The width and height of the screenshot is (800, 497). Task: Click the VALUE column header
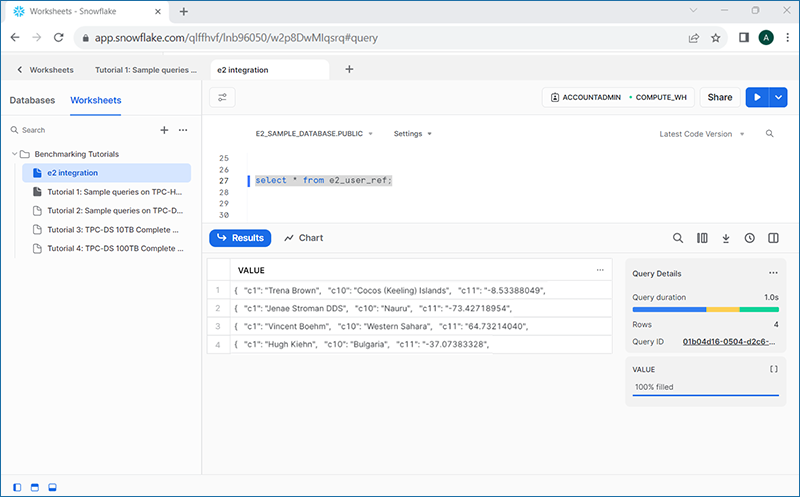click(421, 270)
